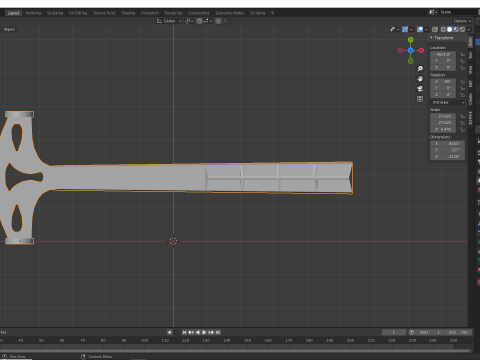Image resolution: width=480 pixels, height=360 pixels.
Task: Toggle the Rotation Z lock icon
Action: pos(462,95)
